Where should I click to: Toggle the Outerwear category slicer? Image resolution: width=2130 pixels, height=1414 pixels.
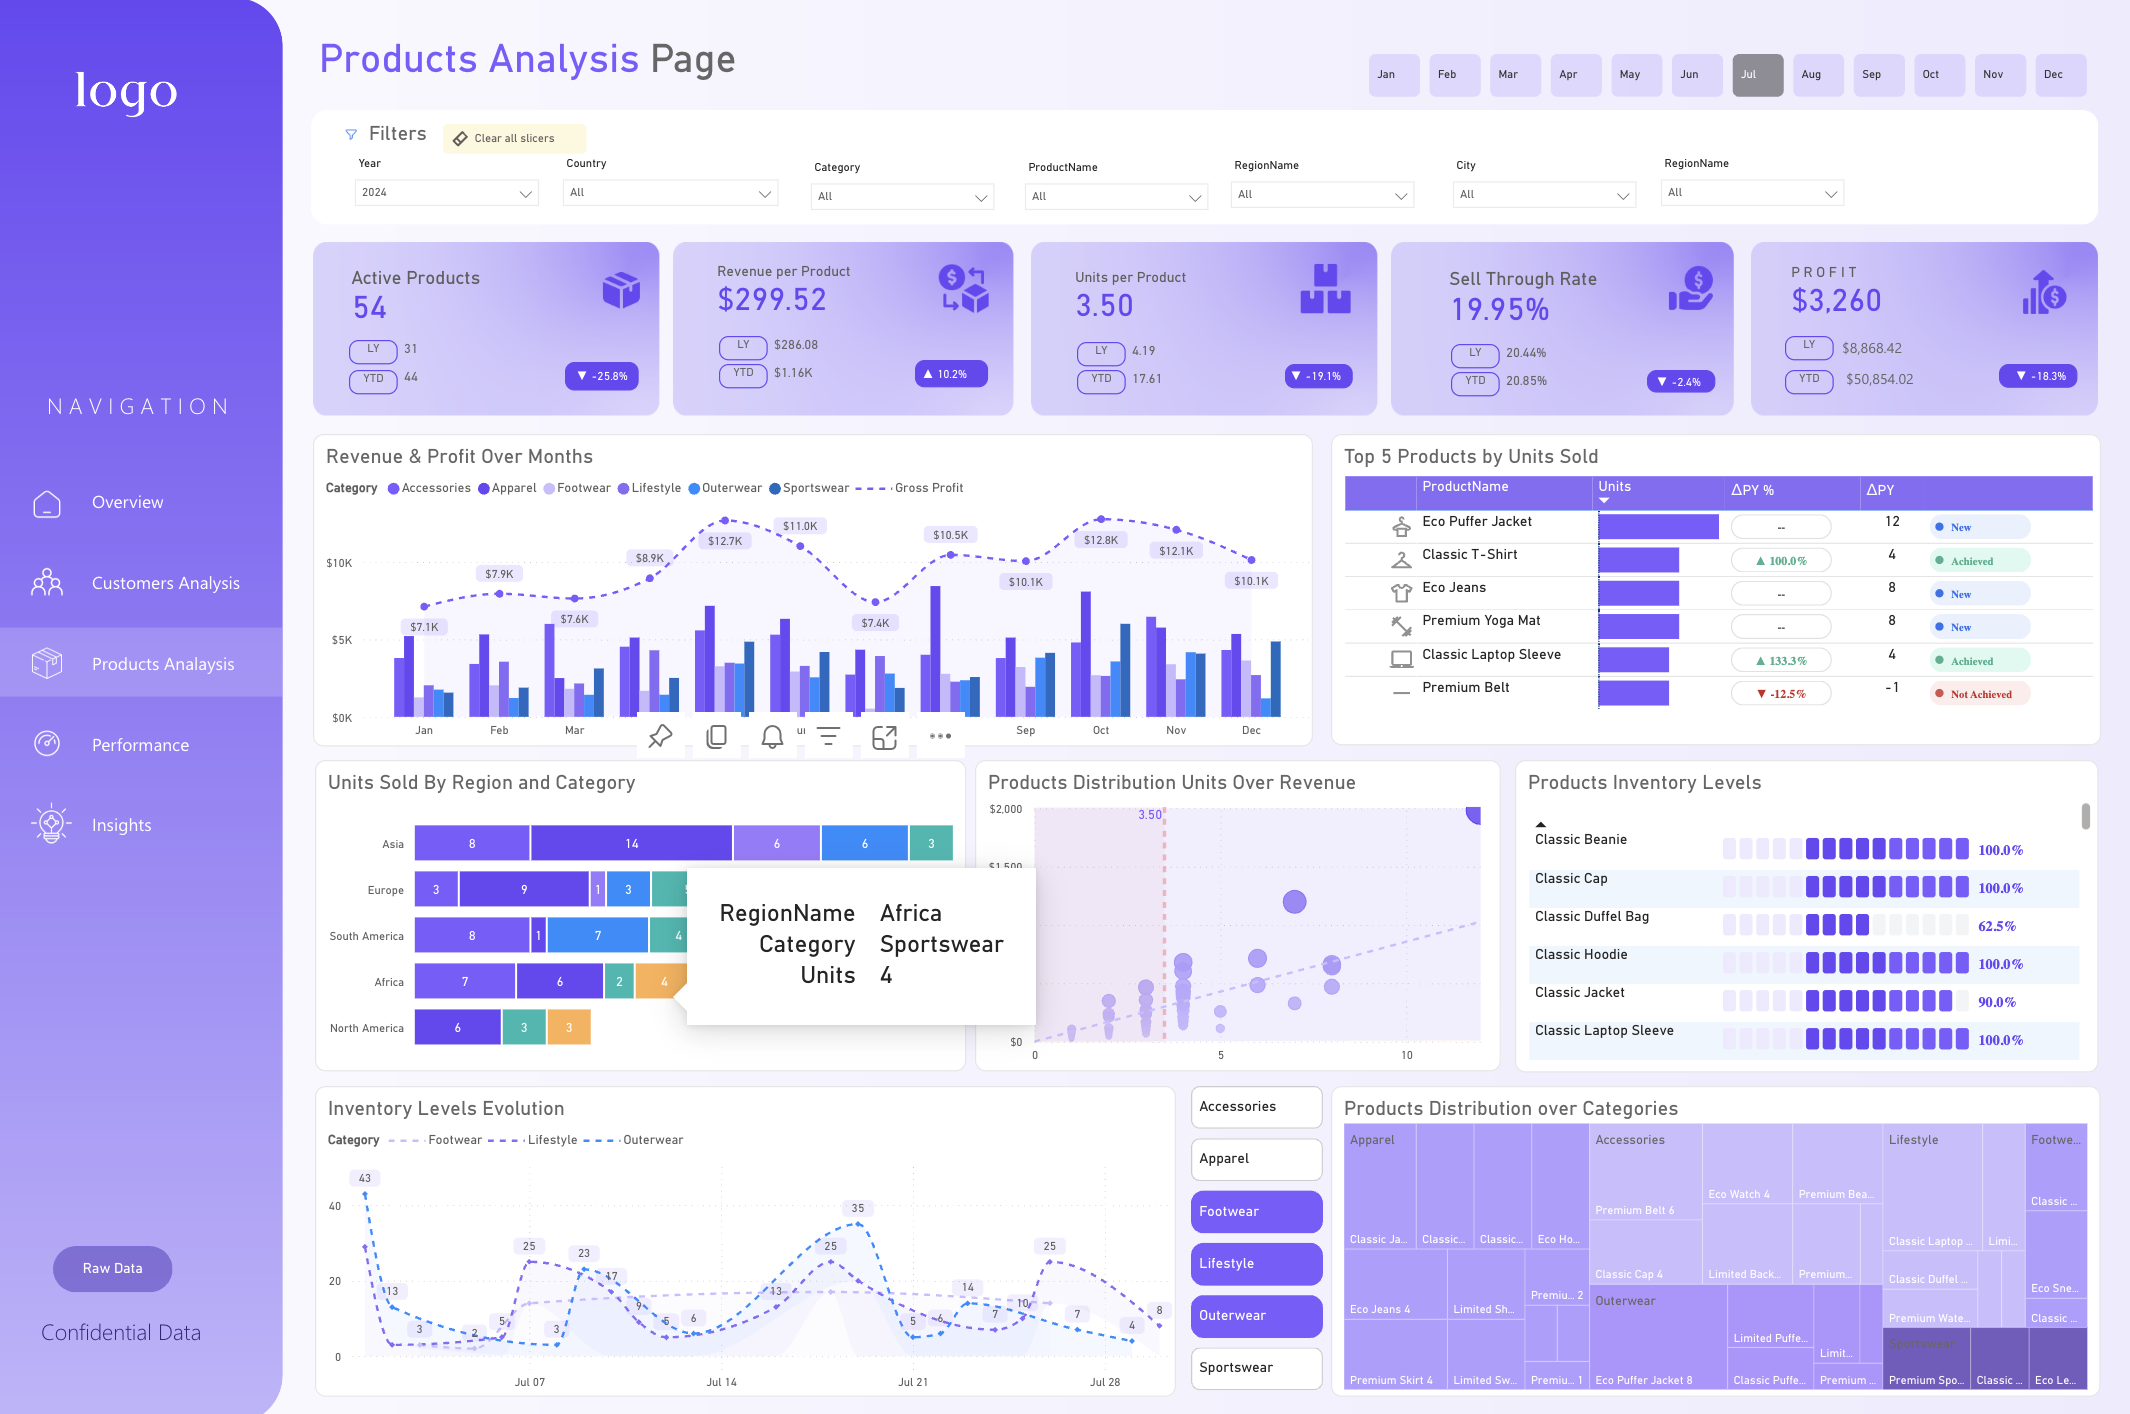click(1256, 1316)
